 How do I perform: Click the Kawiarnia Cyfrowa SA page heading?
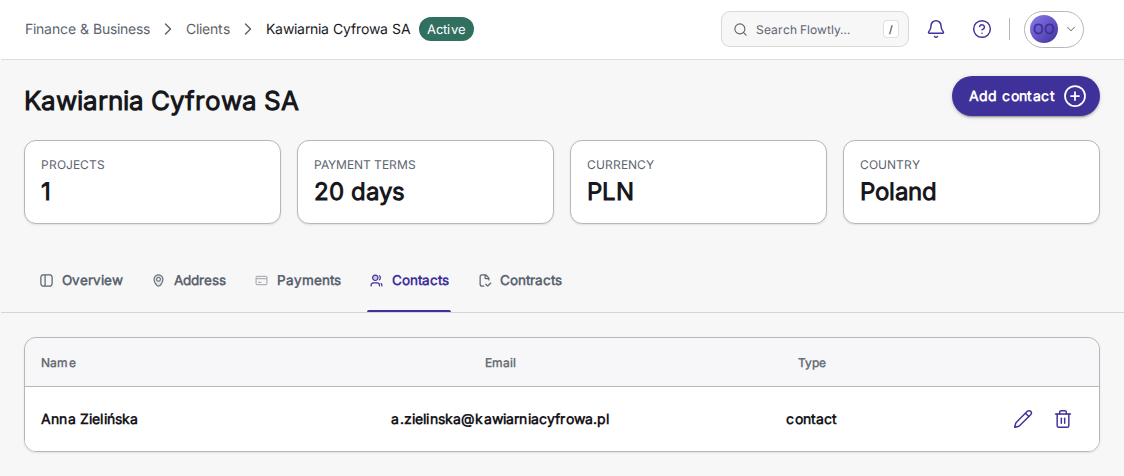pyautogui.click(x=162, y=101)
